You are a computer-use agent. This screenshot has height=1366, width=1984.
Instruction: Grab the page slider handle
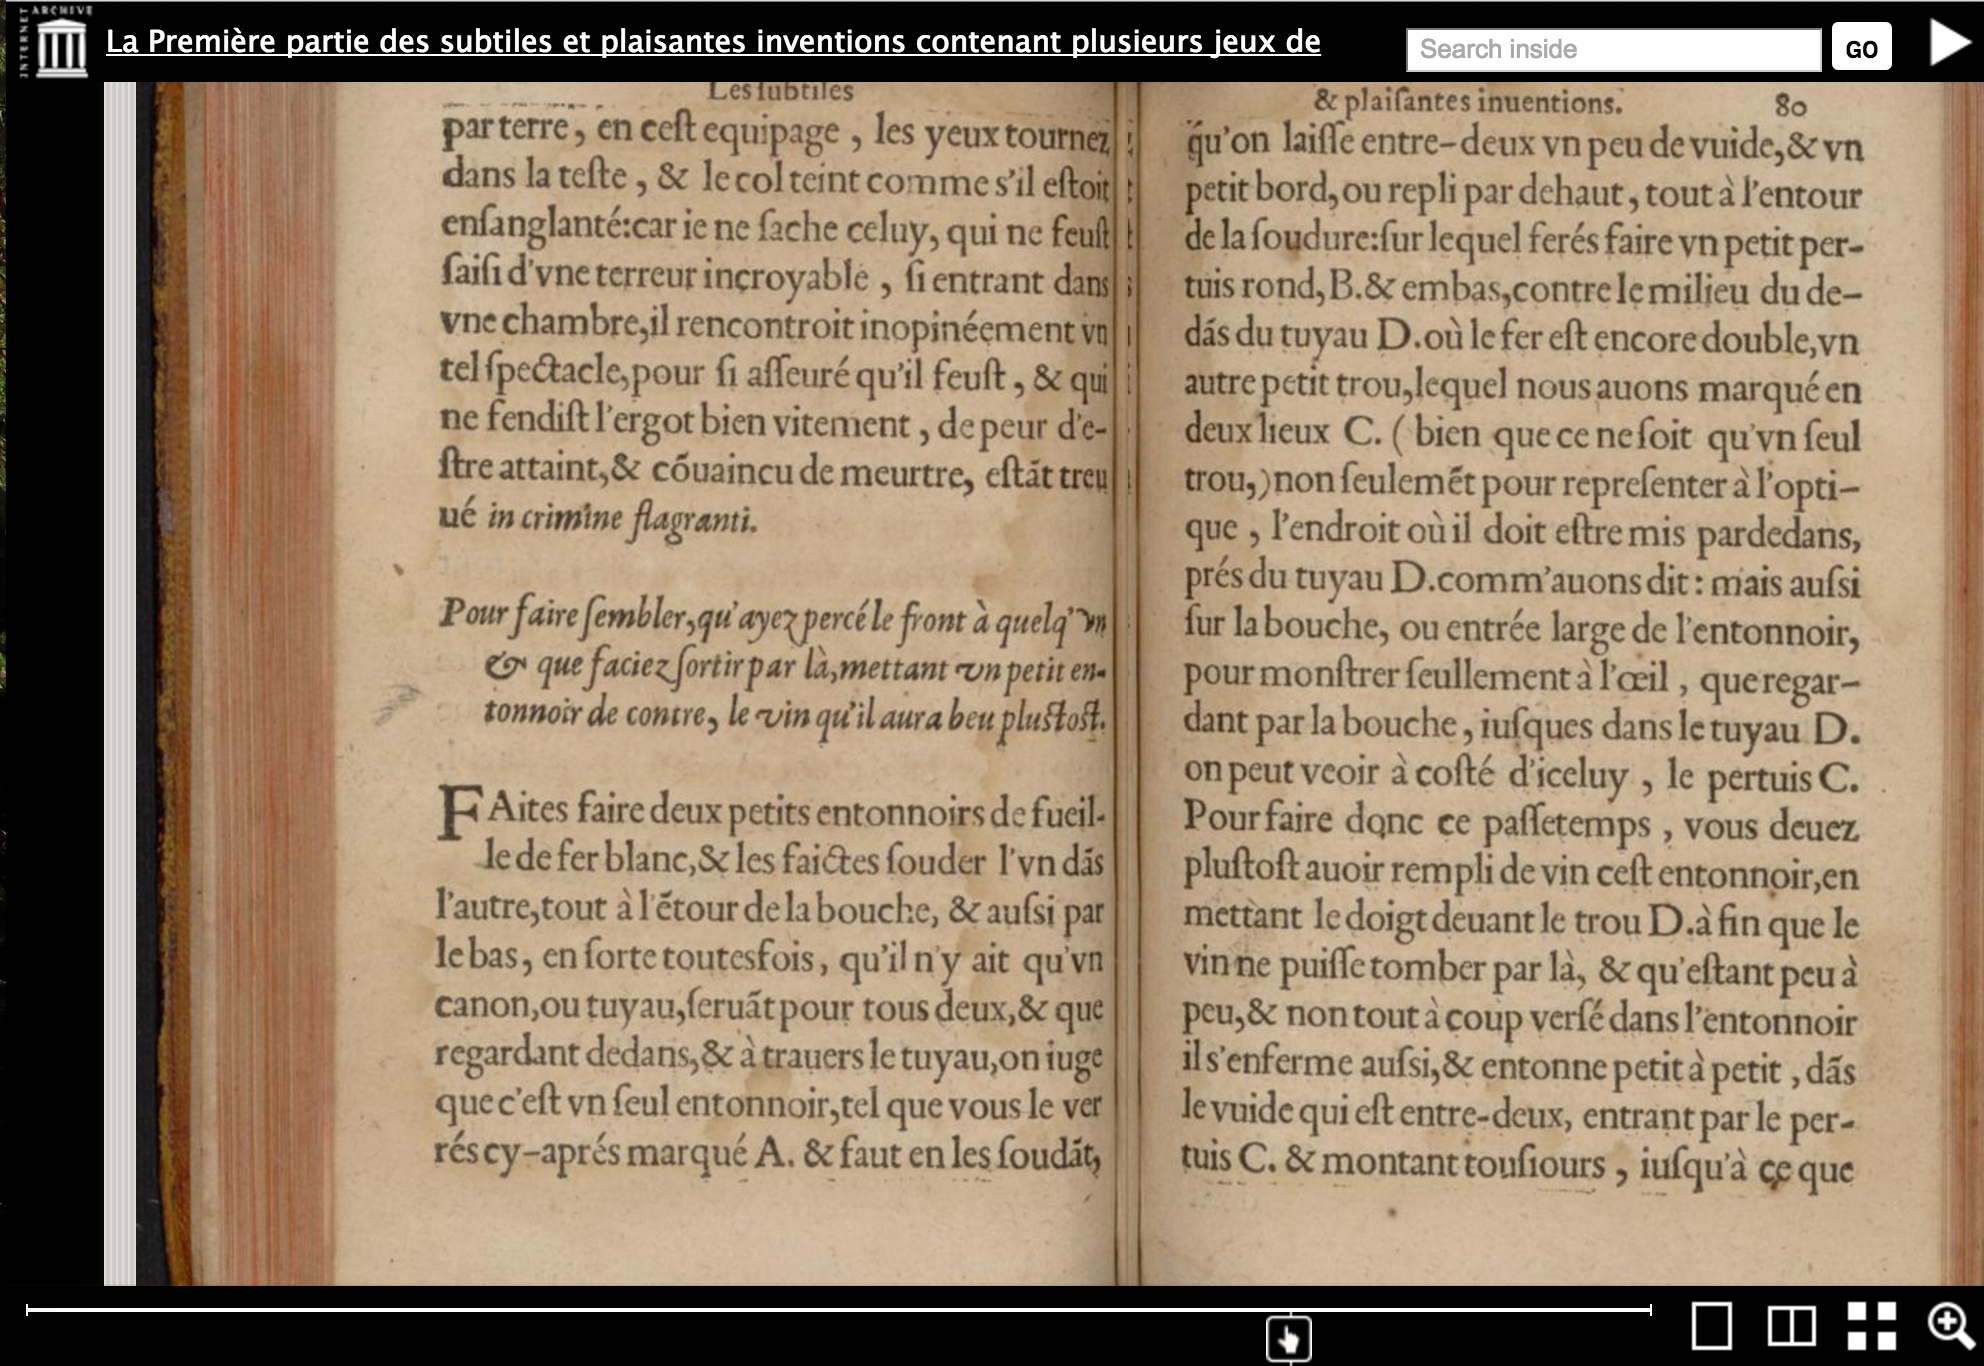[x=1289, y=1339]
